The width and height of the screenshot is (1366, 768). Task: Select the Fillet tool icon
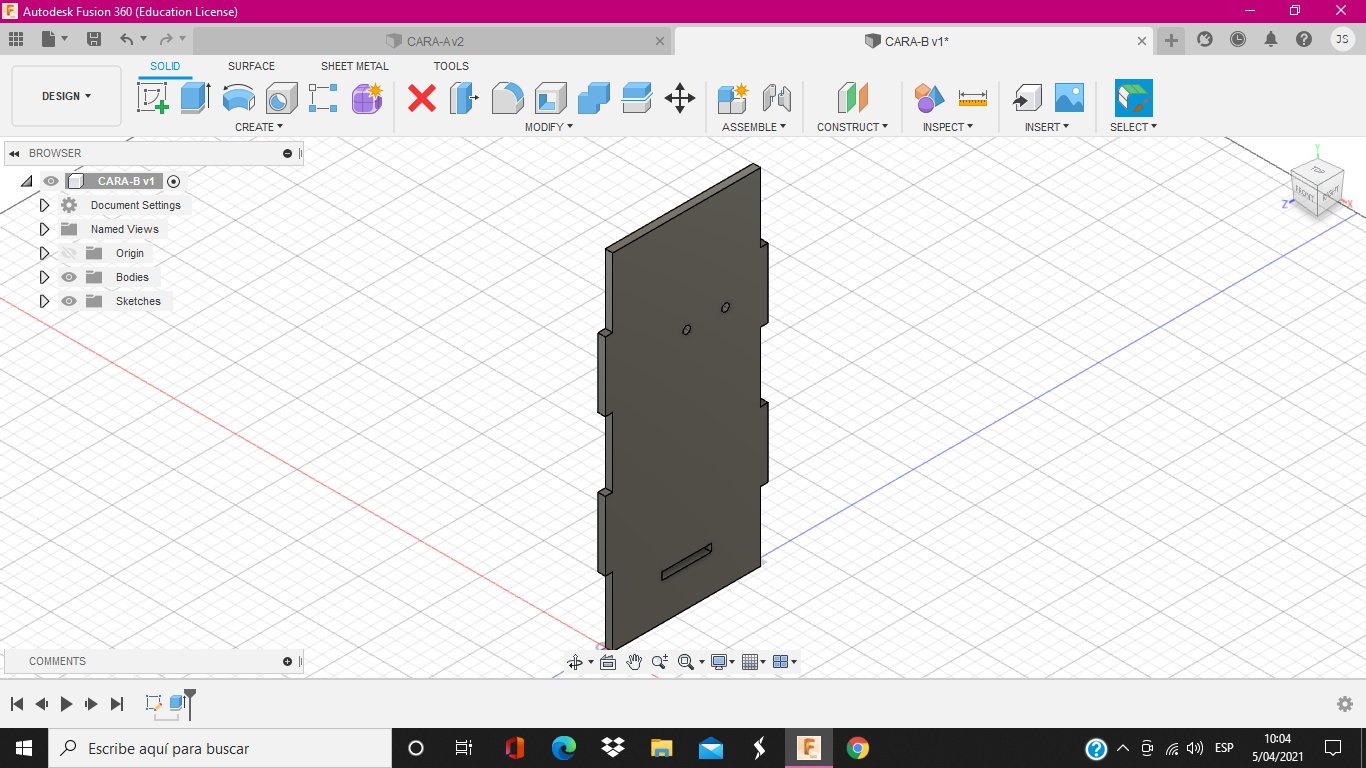point(508,98)
